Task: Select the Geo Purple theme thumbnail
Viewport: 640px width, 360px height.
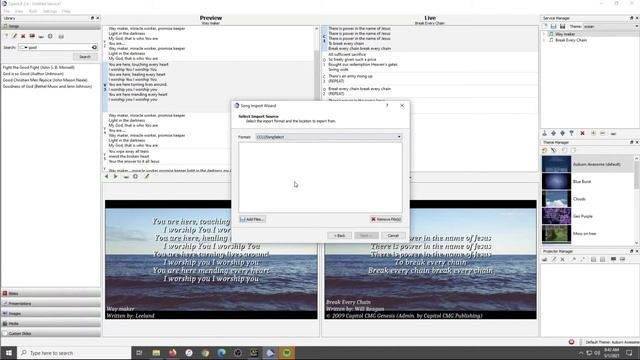Action: 556,216
